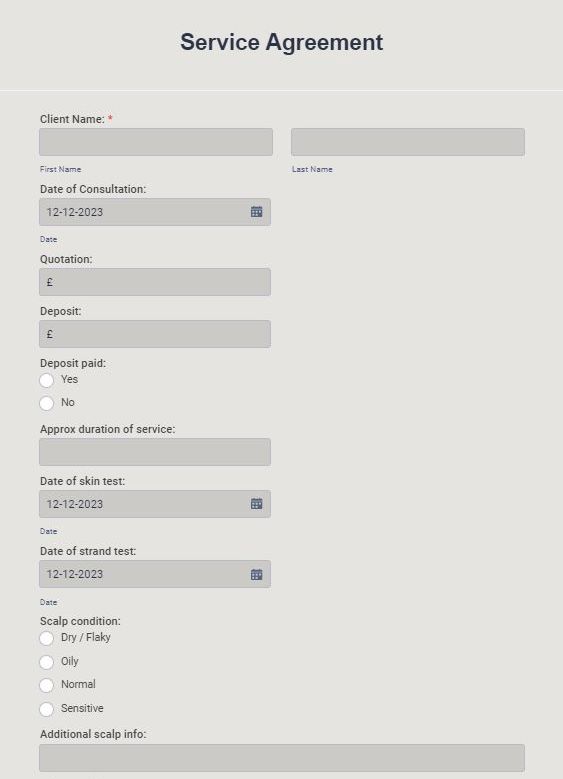Open calendar picker for Date of strand test
563x779 pixels.
click(256, 574)
